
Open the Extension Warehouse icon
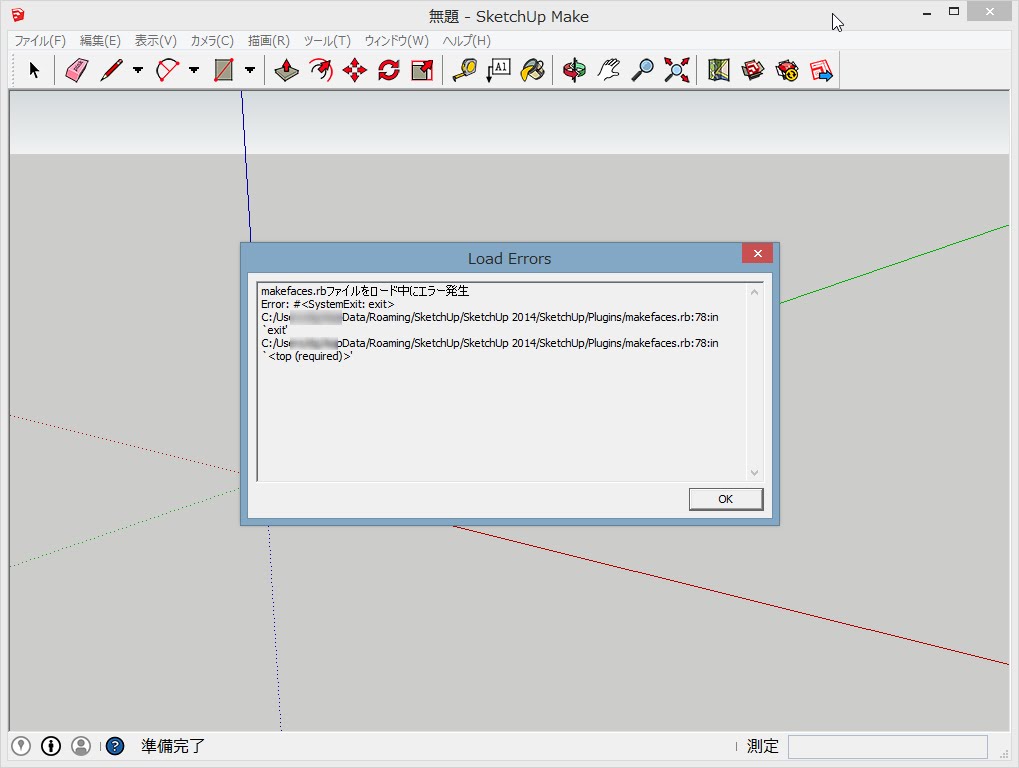pyautogui.click(x=787, y=70)
